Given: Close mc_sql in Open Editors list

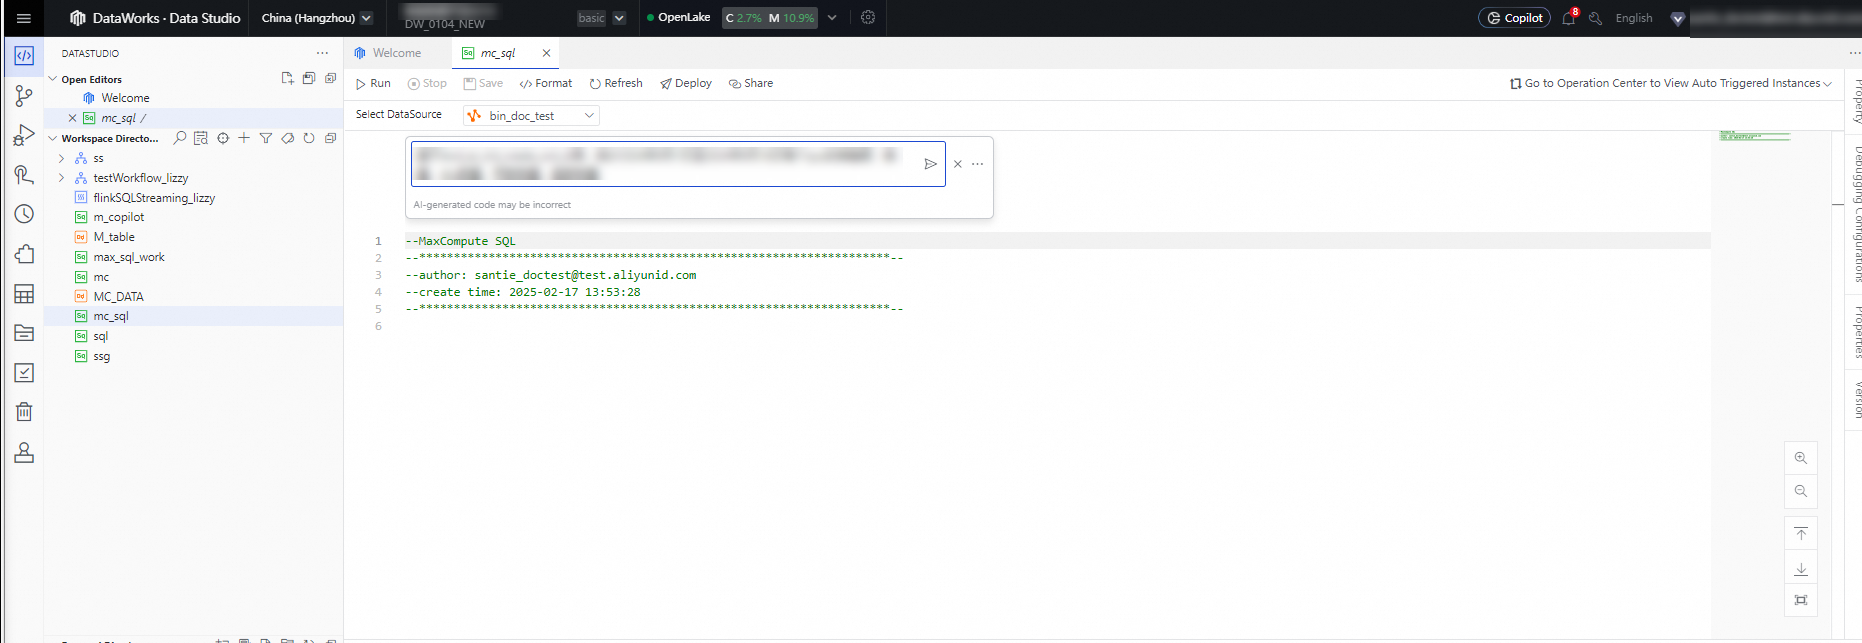Looking at the screenshot, I should coord(72,118).
